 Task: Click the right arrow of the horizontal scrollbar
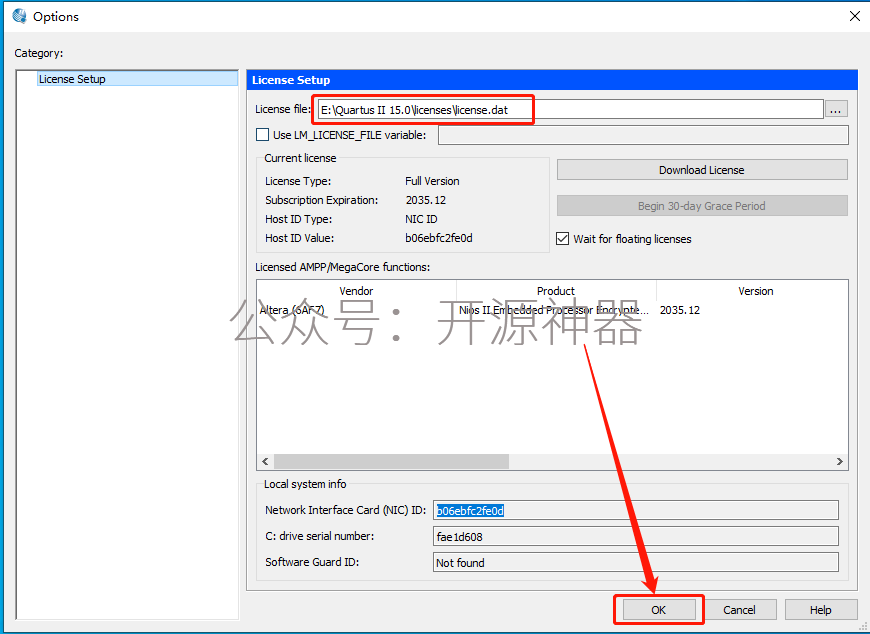839,461
